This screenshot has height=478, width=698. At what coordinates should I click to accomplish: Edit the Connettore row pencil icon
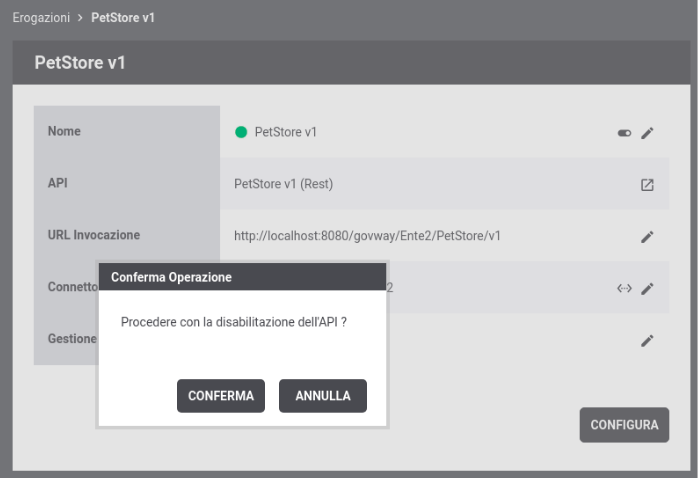click(x=647, y=288)
